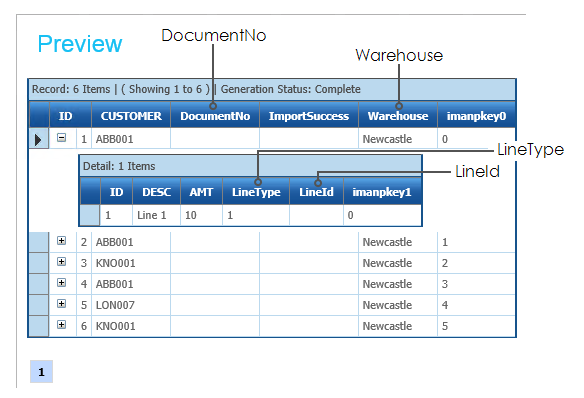Click the AMT detail column header
584x398 pixels.
click(201, 192)
